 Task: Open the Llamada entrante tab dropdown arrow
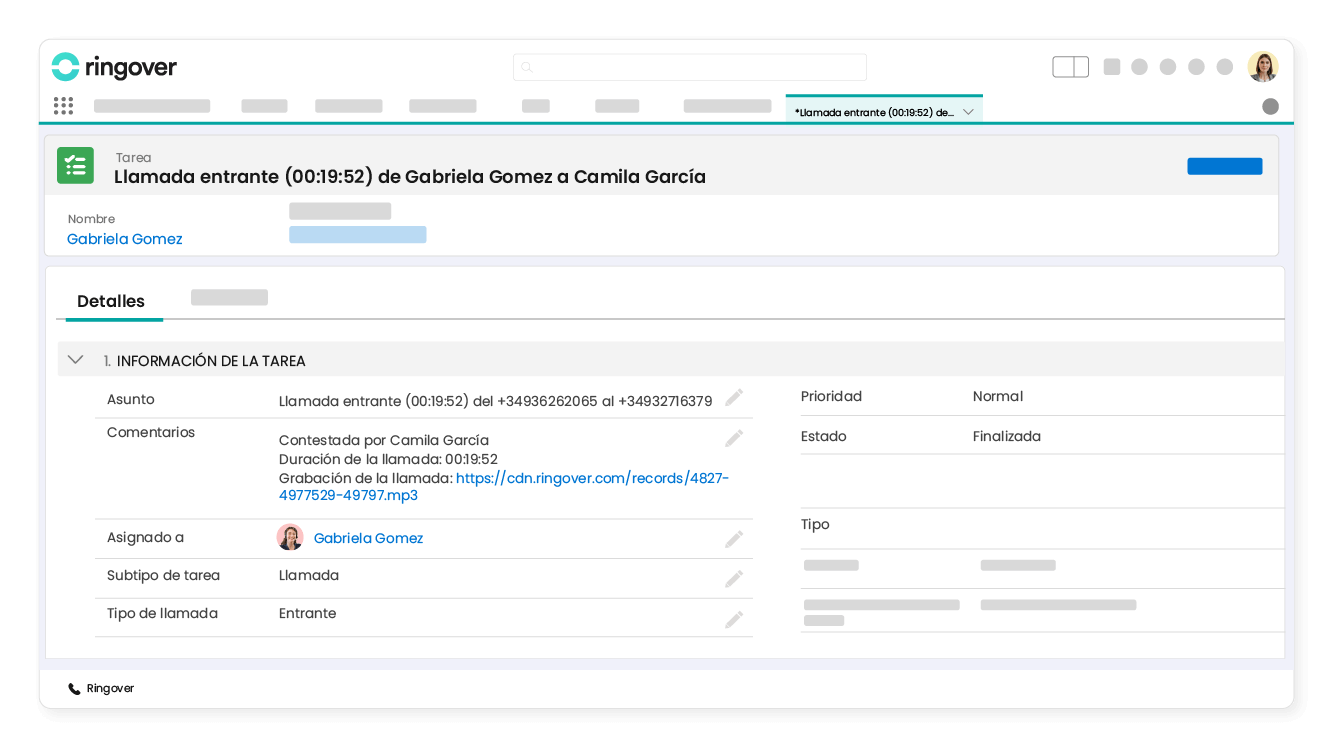[x=968, y=113]
